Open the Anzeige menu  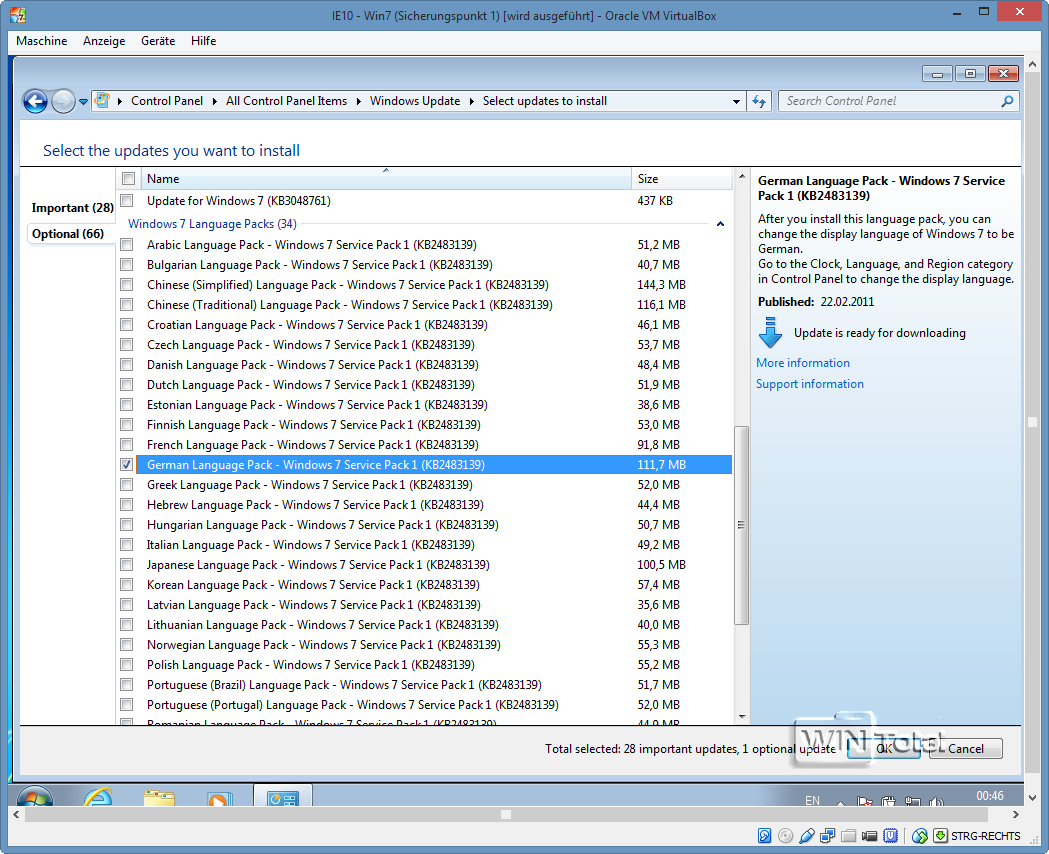click(x=104, y=41)
